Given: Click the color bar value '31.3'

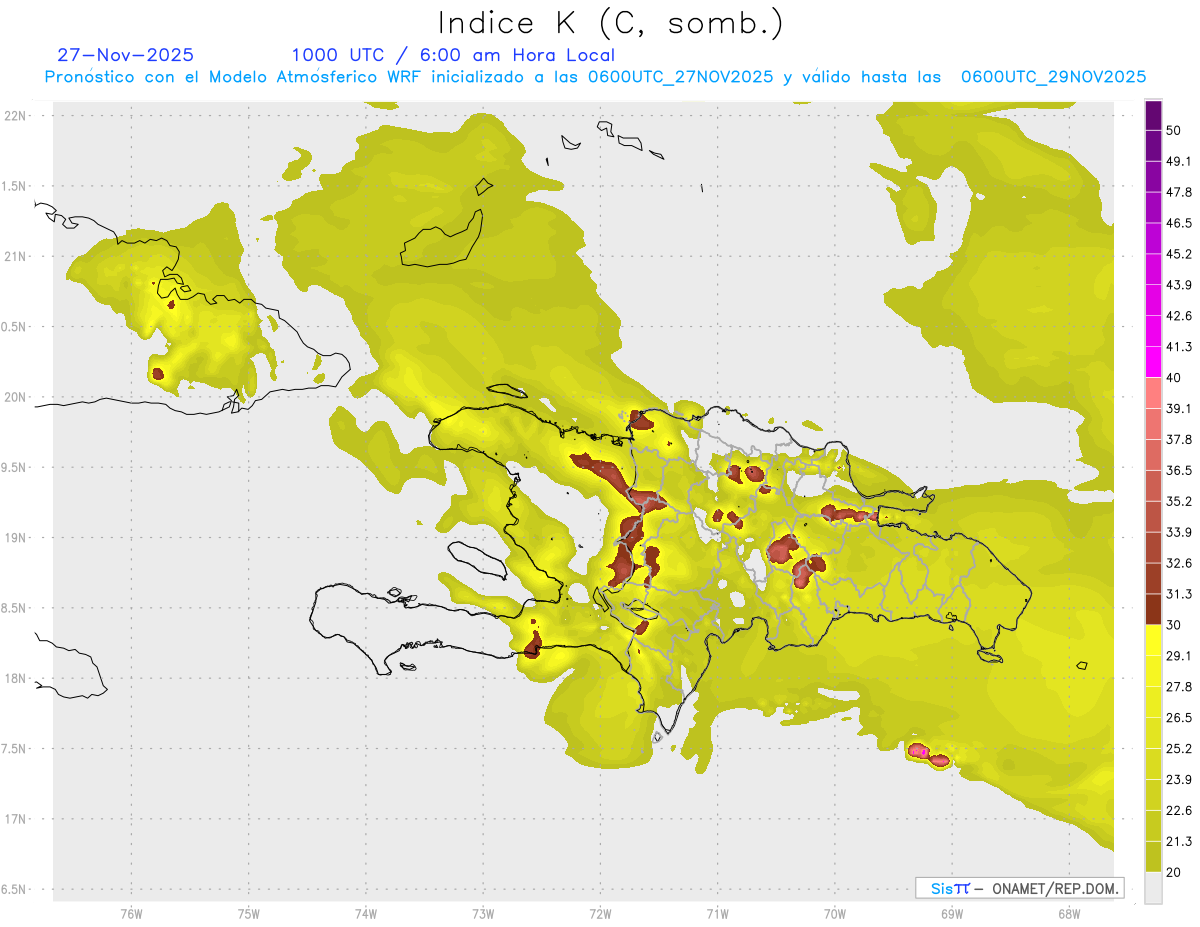Looking at the screenshot, I should (x=1179, y=594).
